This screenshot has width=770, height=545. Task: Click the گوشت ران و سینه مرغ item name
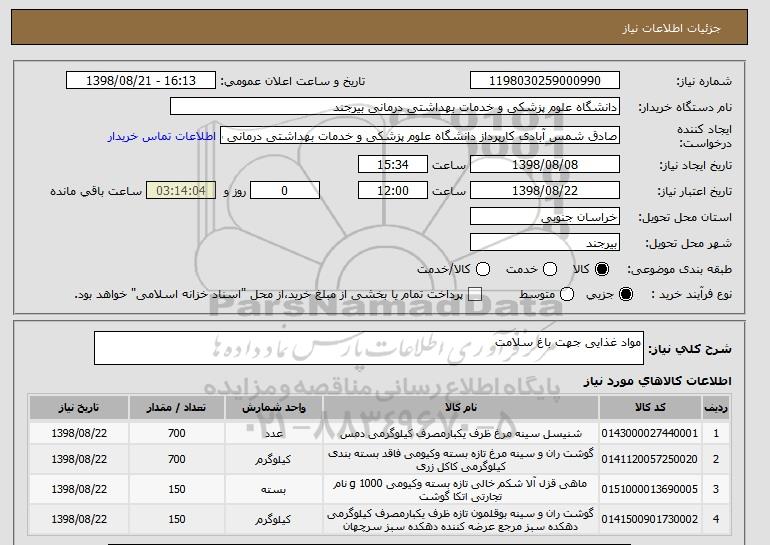point(461,460)
